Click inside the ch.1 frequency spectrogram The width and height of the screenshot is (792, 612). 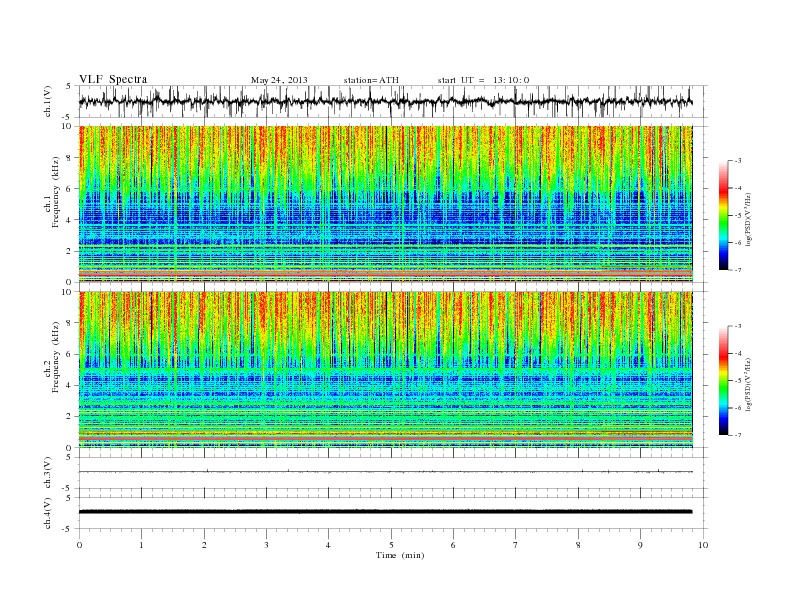pos(385,204)
